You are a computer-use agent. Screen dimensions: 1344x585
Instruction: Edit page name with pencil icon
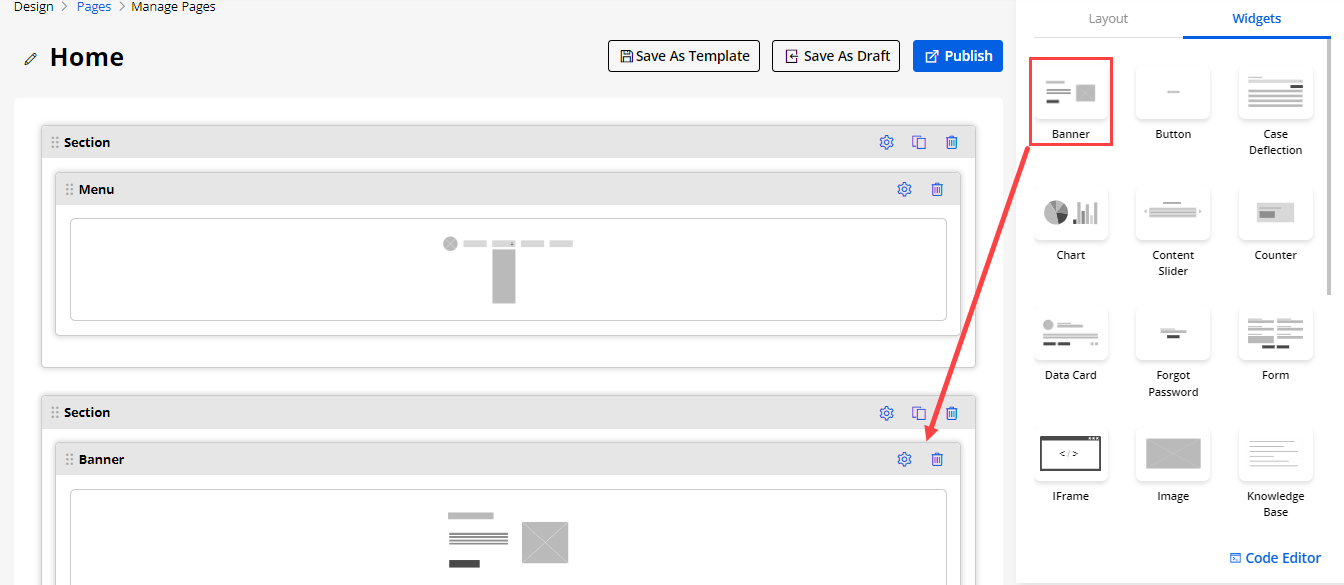[31, 59]
